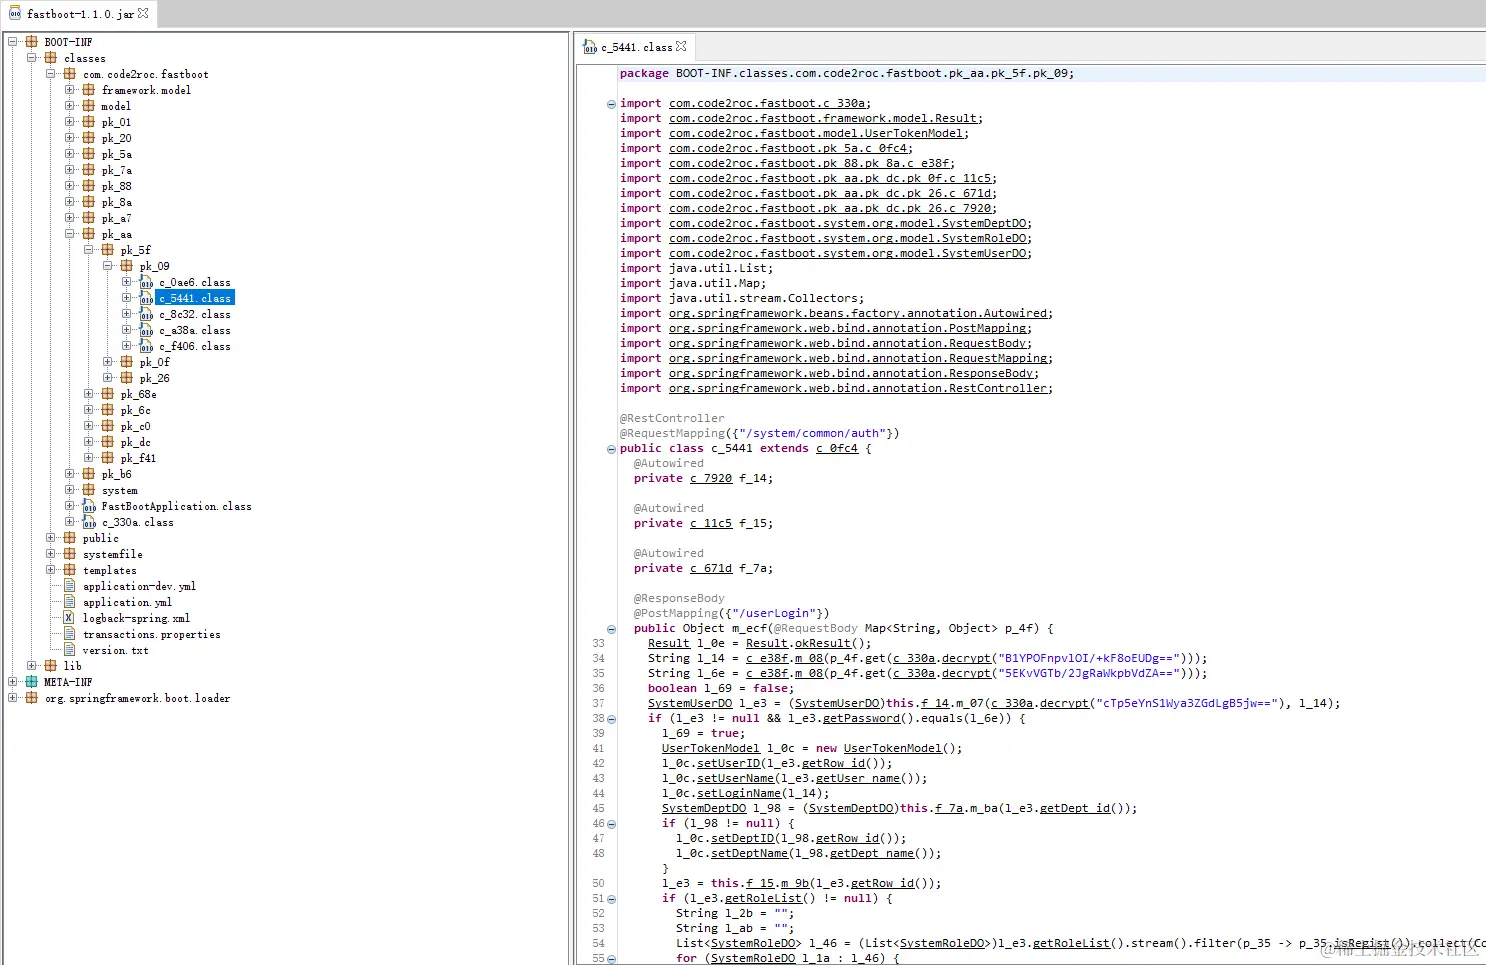
Task: Open the c_0fc4 superclass link
Action: pos(836,448)
